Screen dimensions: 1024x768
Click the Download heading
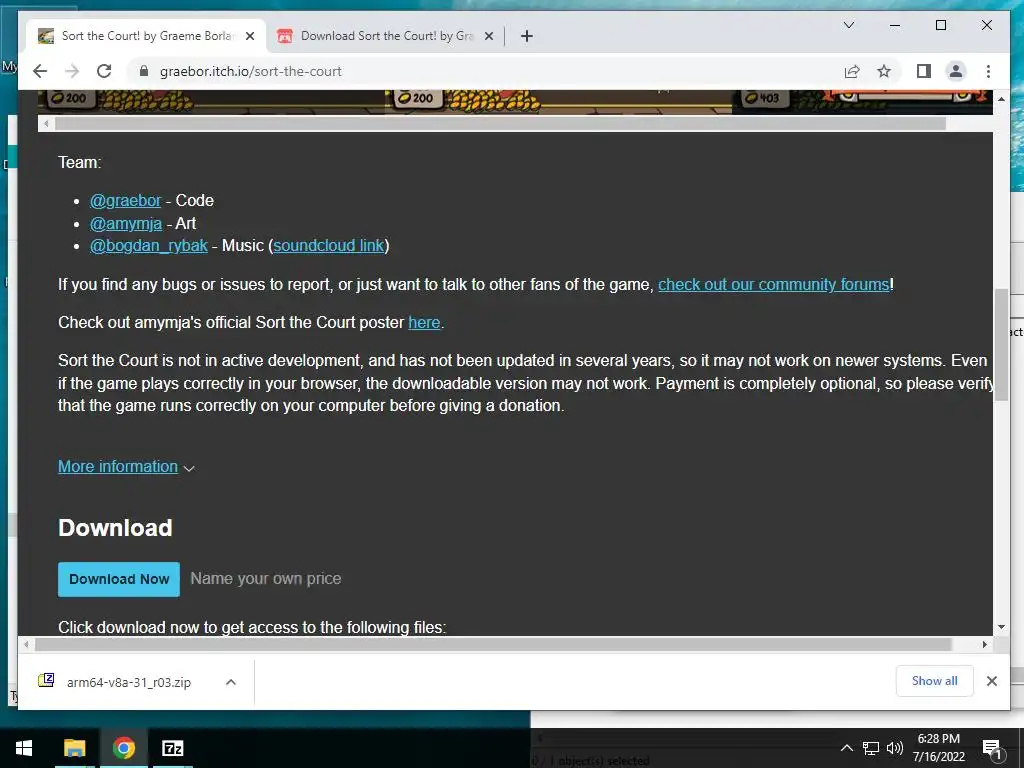click(116, 528)
